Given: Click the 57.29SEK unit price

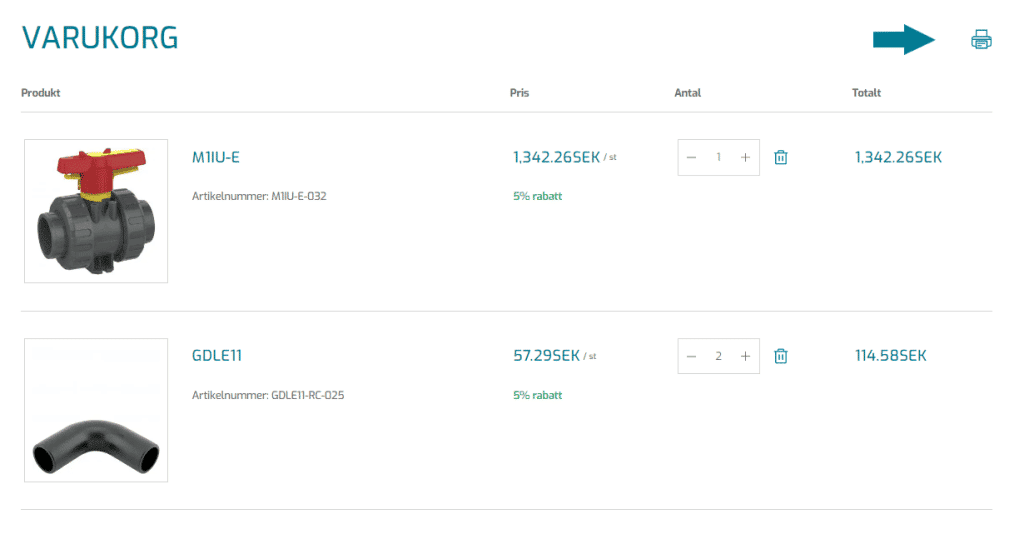Looking at the screenshot, I should (546, 356).
